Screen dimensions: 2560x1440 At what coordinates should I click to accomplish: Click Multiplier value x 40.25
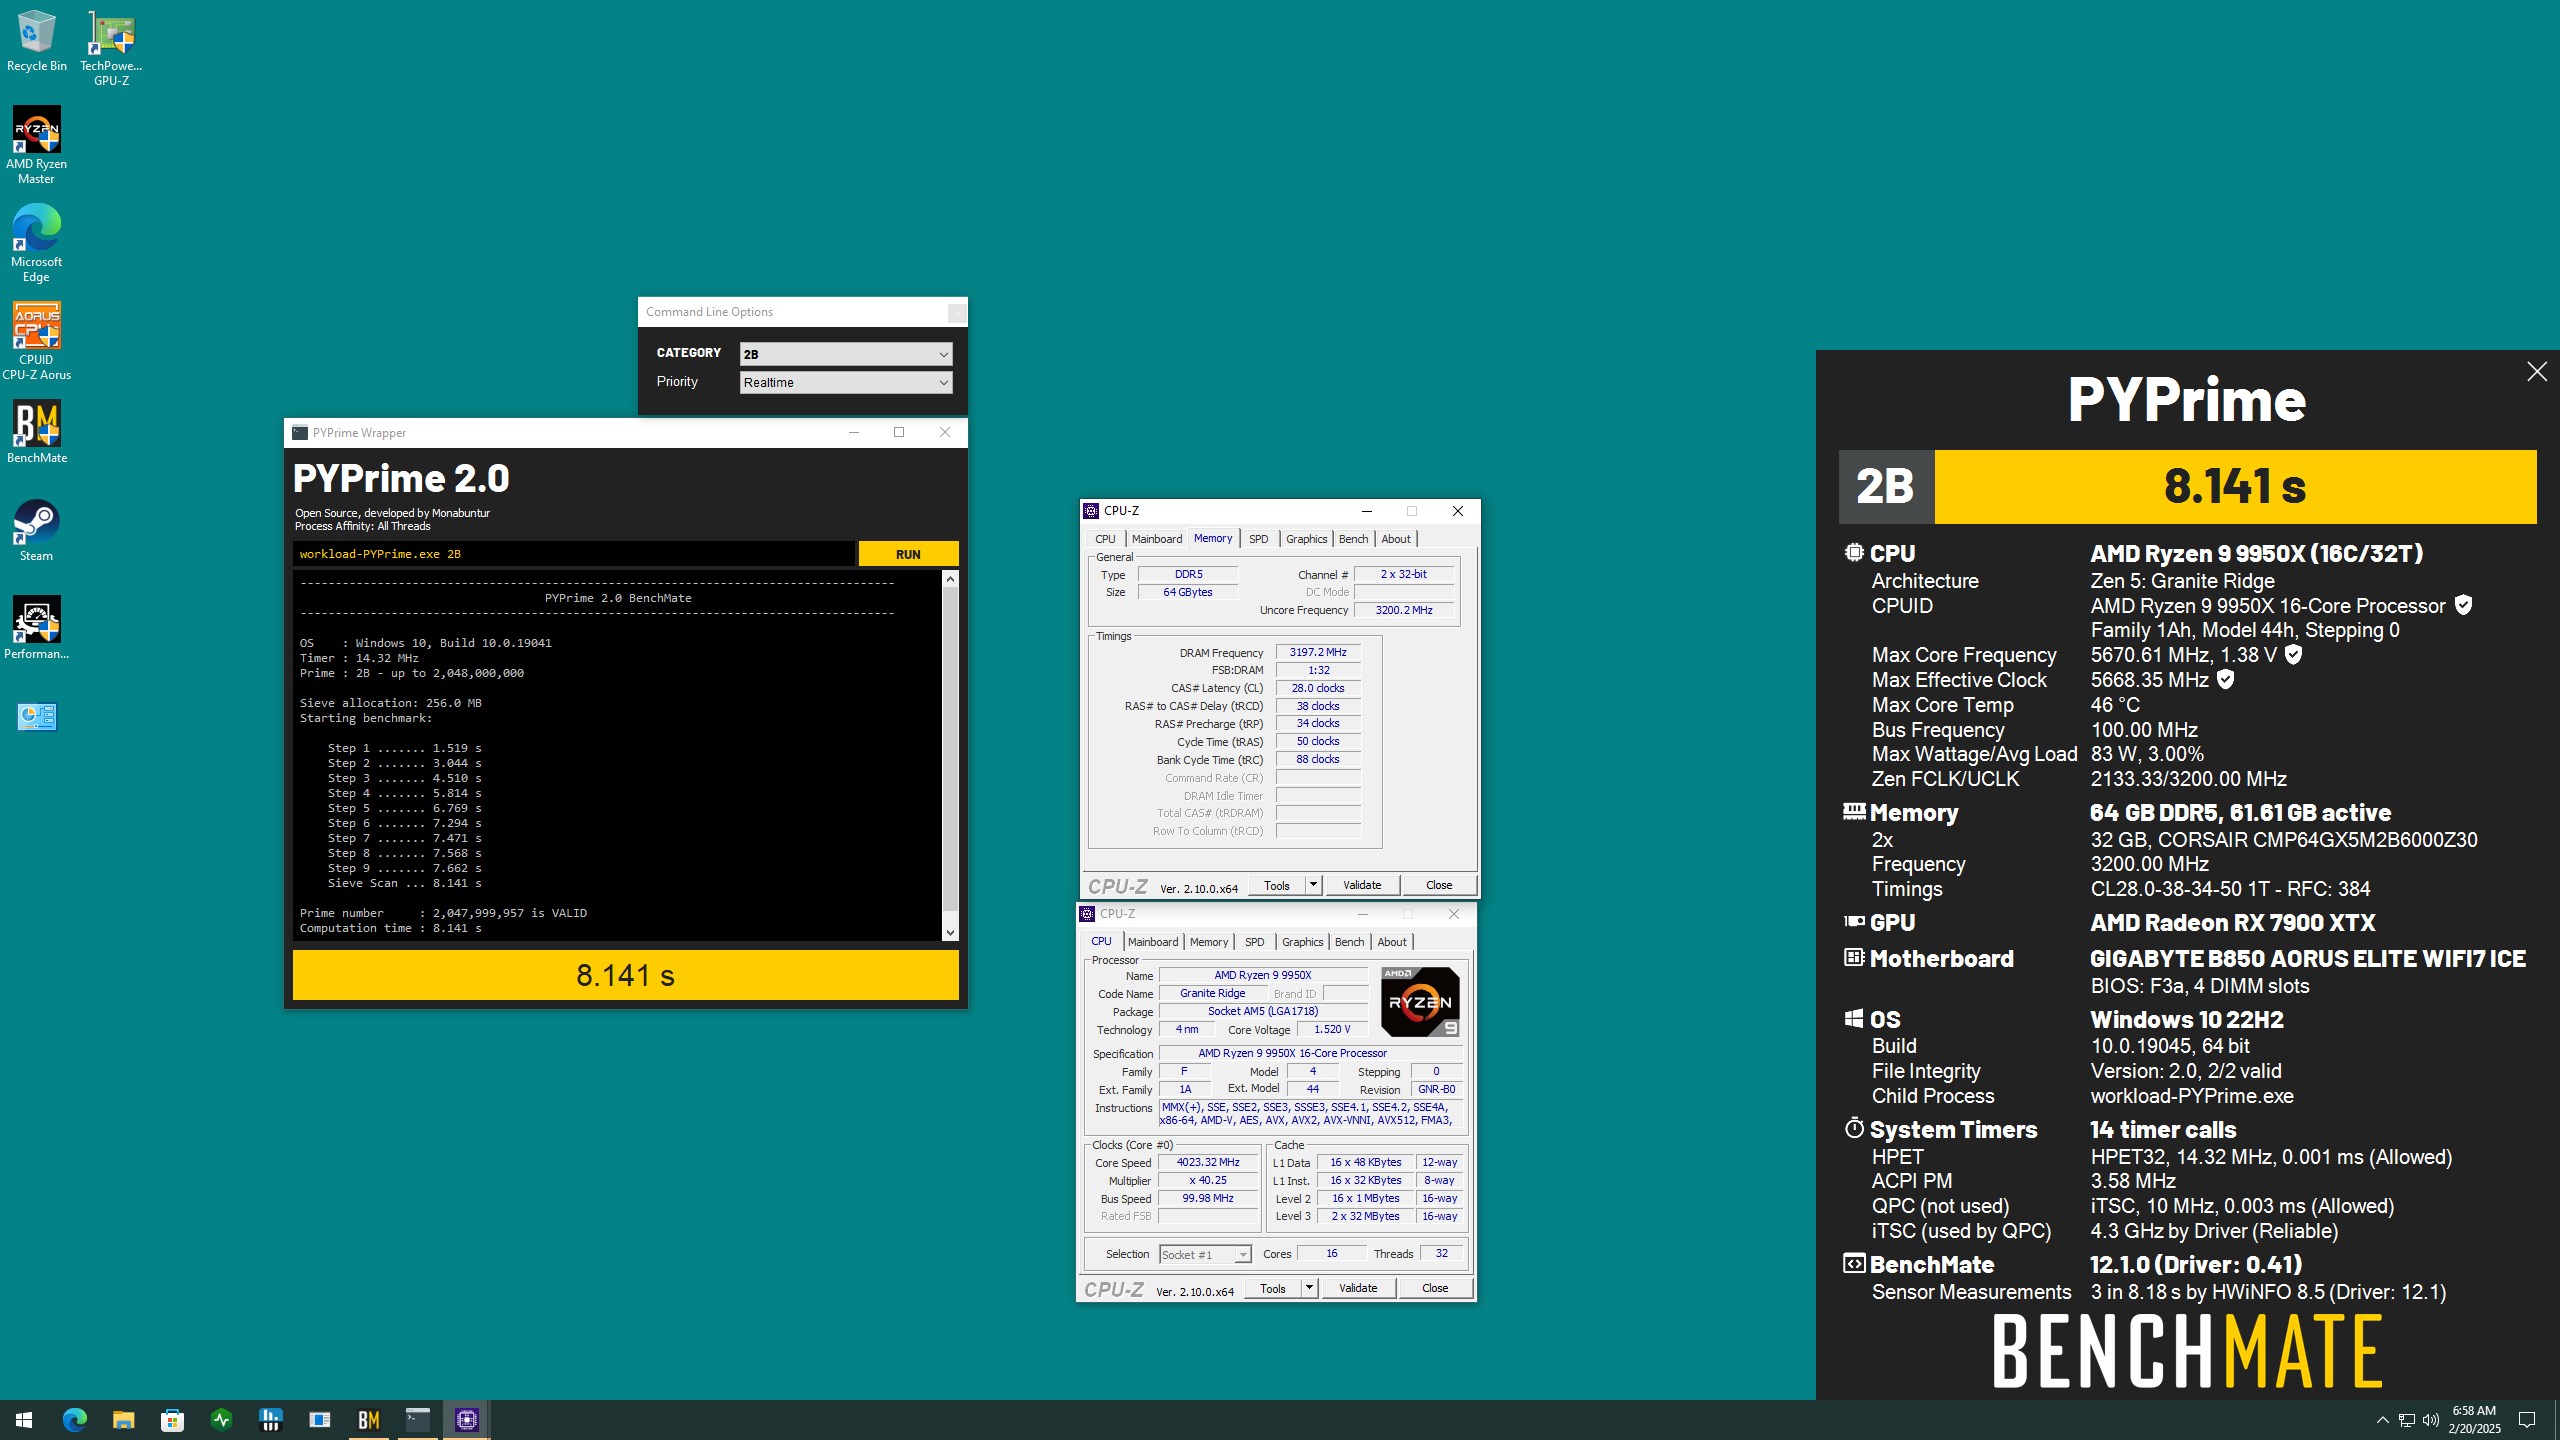(x=1208, y=1180)
